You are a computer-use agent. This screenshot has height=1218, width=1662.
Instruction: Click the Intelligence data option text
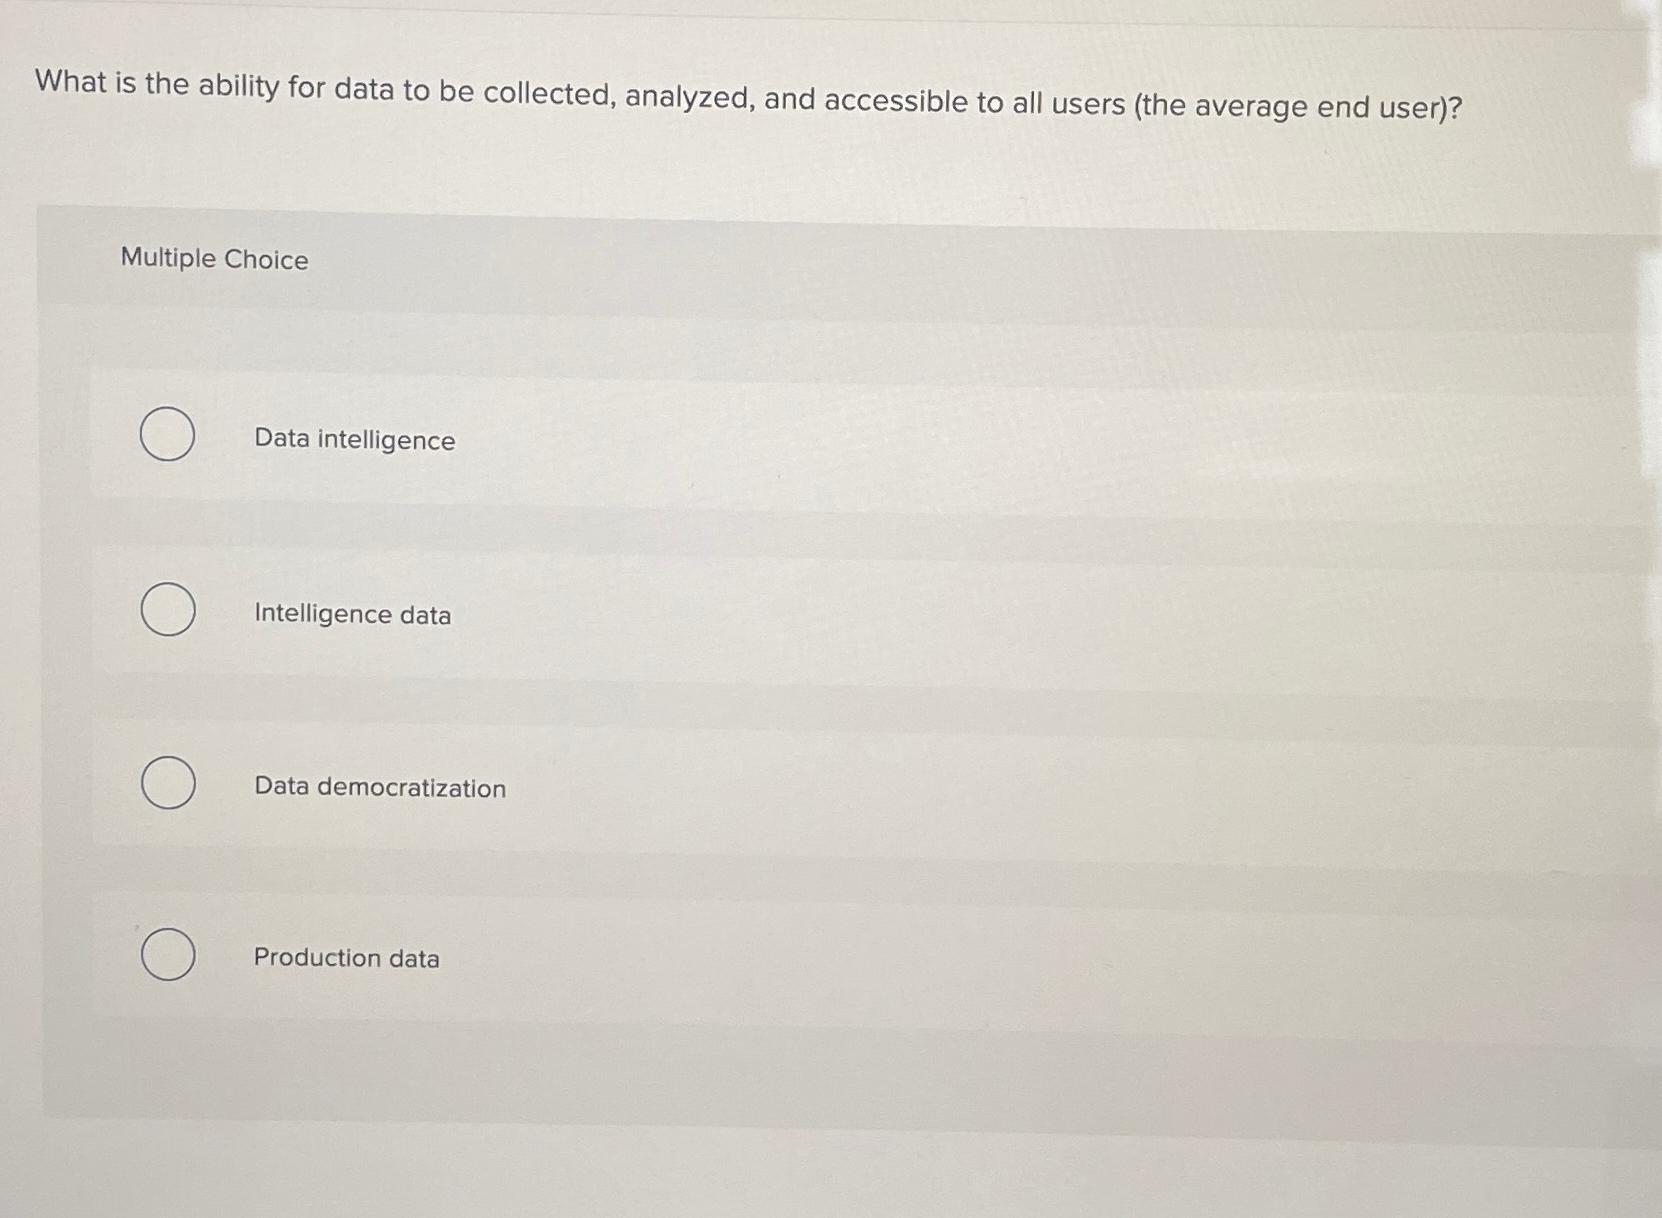pos(352,615)
